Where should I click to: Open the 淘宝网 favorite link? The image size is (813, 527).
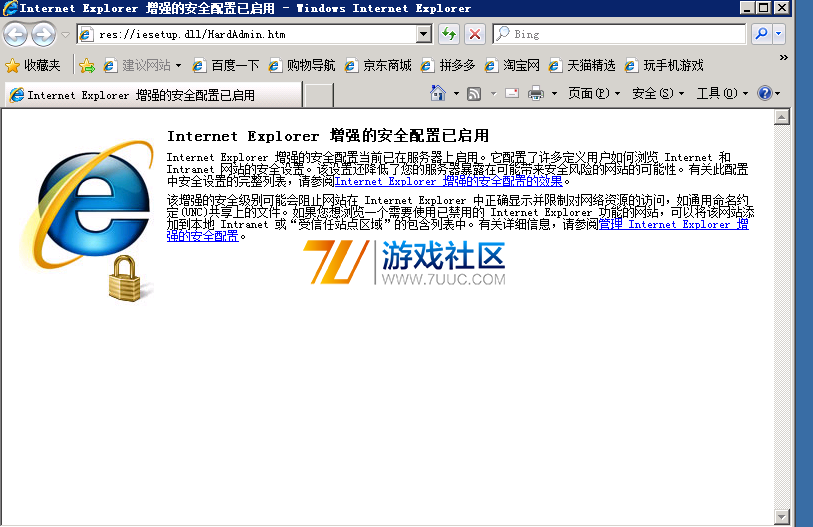[x=512, y=65]
